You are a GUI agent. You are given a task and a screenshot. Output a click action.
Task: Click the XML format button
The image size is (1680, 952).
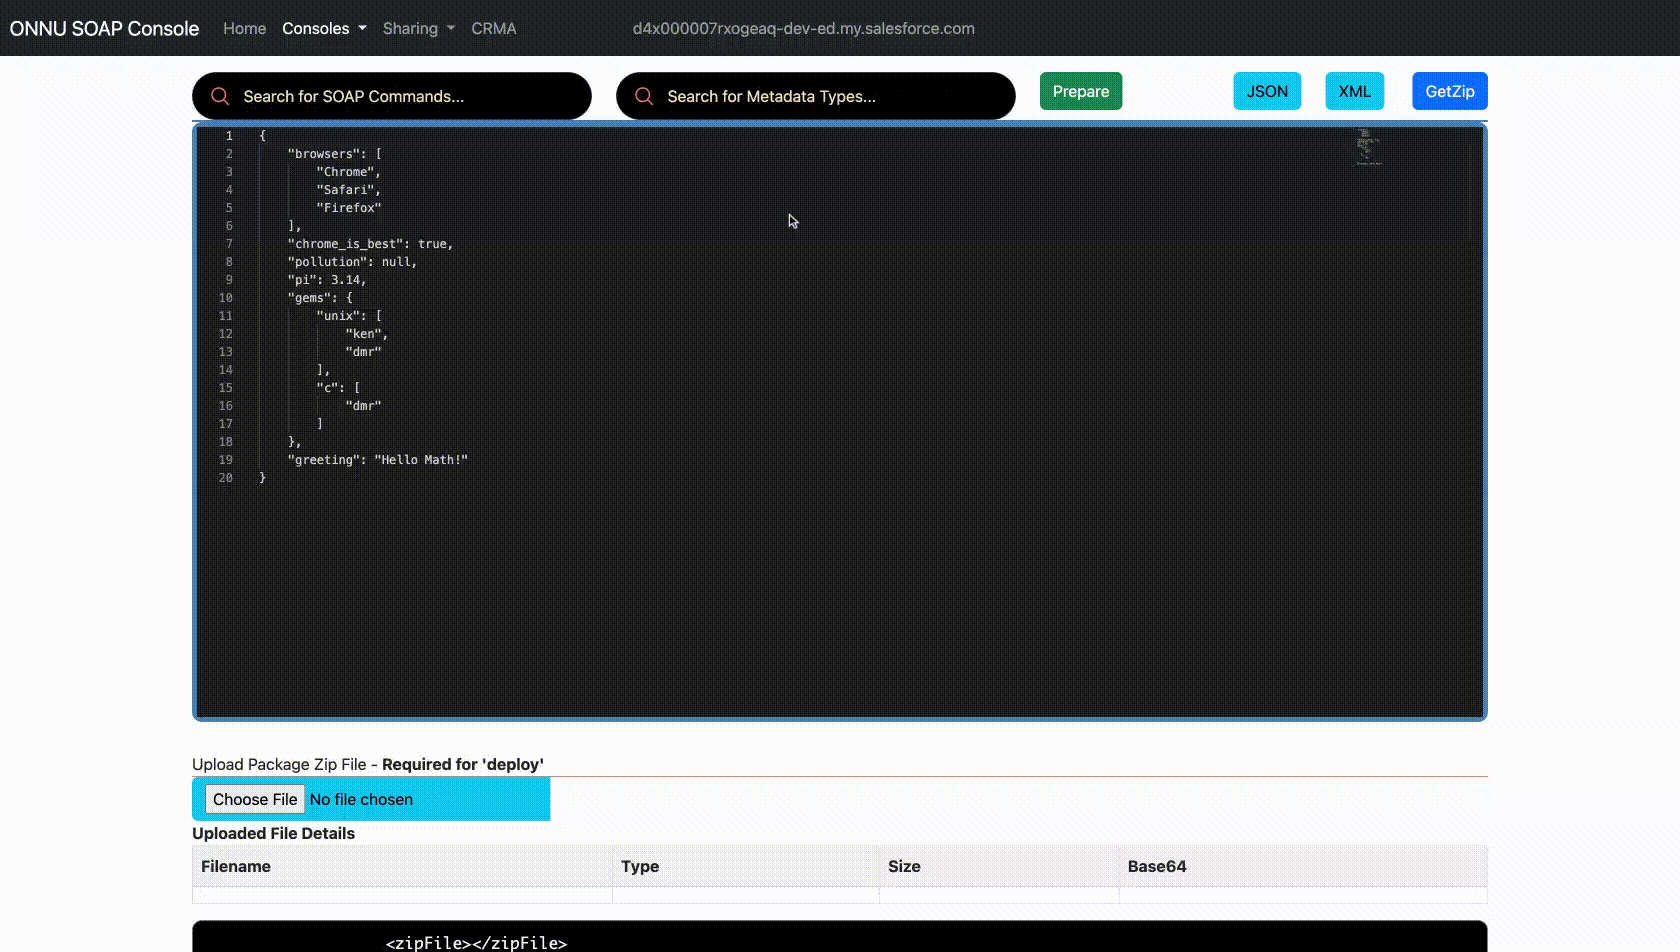1355,91
